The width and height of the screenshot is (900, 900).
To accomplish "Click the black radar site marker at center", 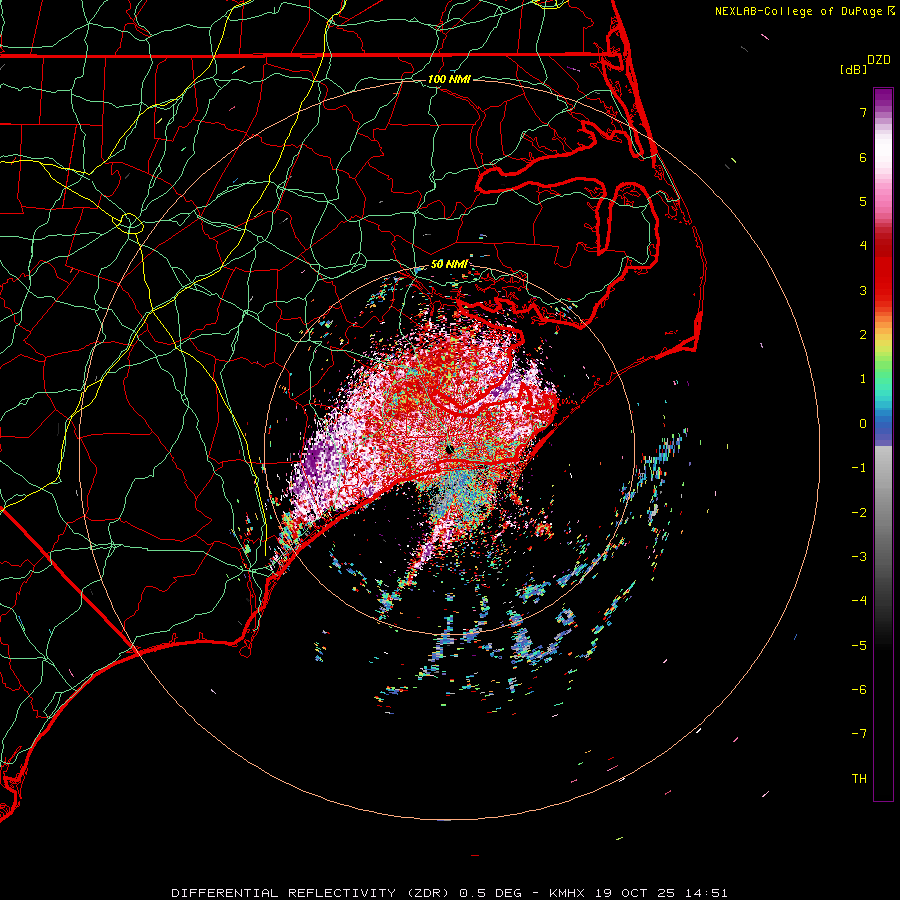I will [x=450, y=449].
